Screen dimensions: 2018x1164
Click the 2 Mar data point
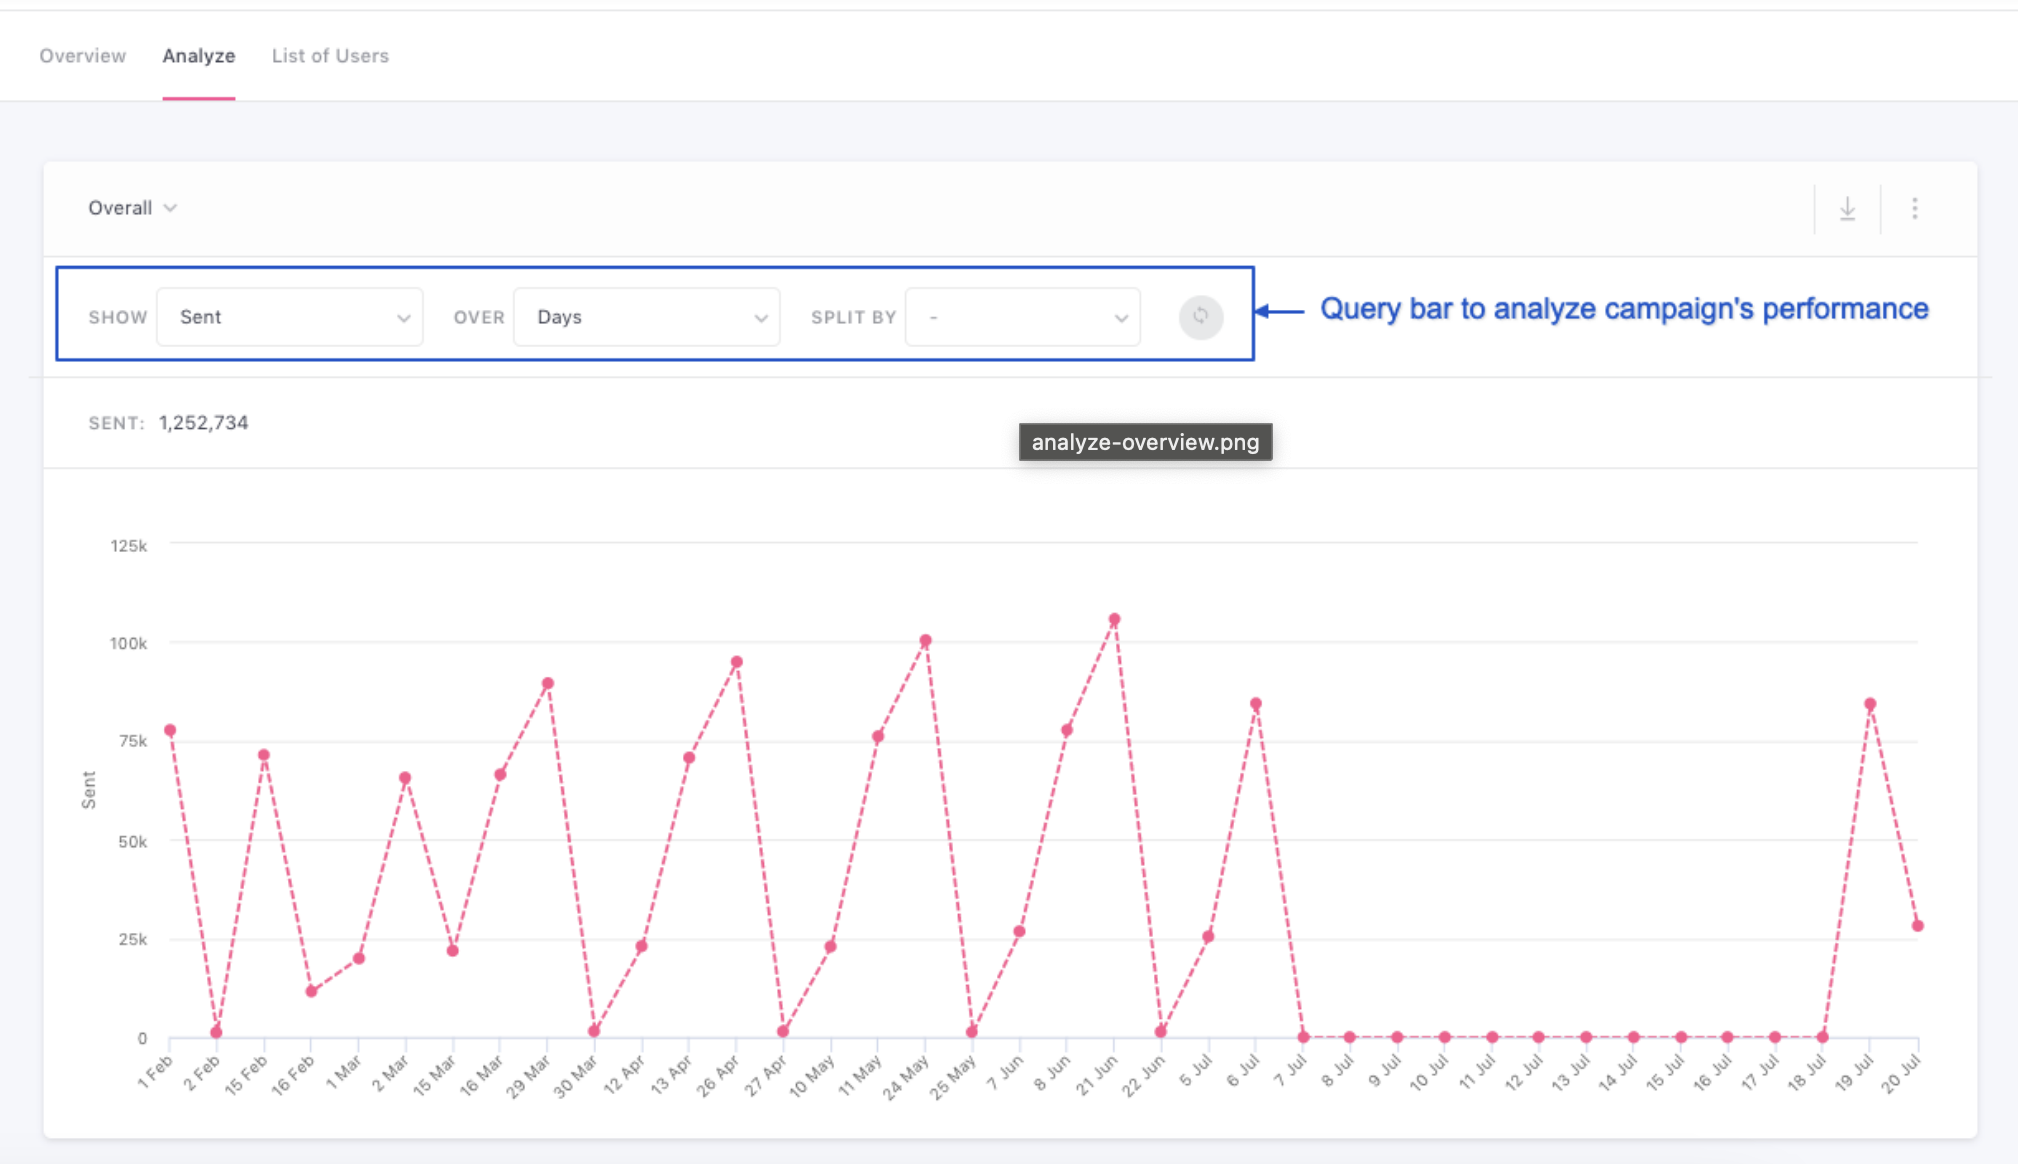tap(405, 778)
